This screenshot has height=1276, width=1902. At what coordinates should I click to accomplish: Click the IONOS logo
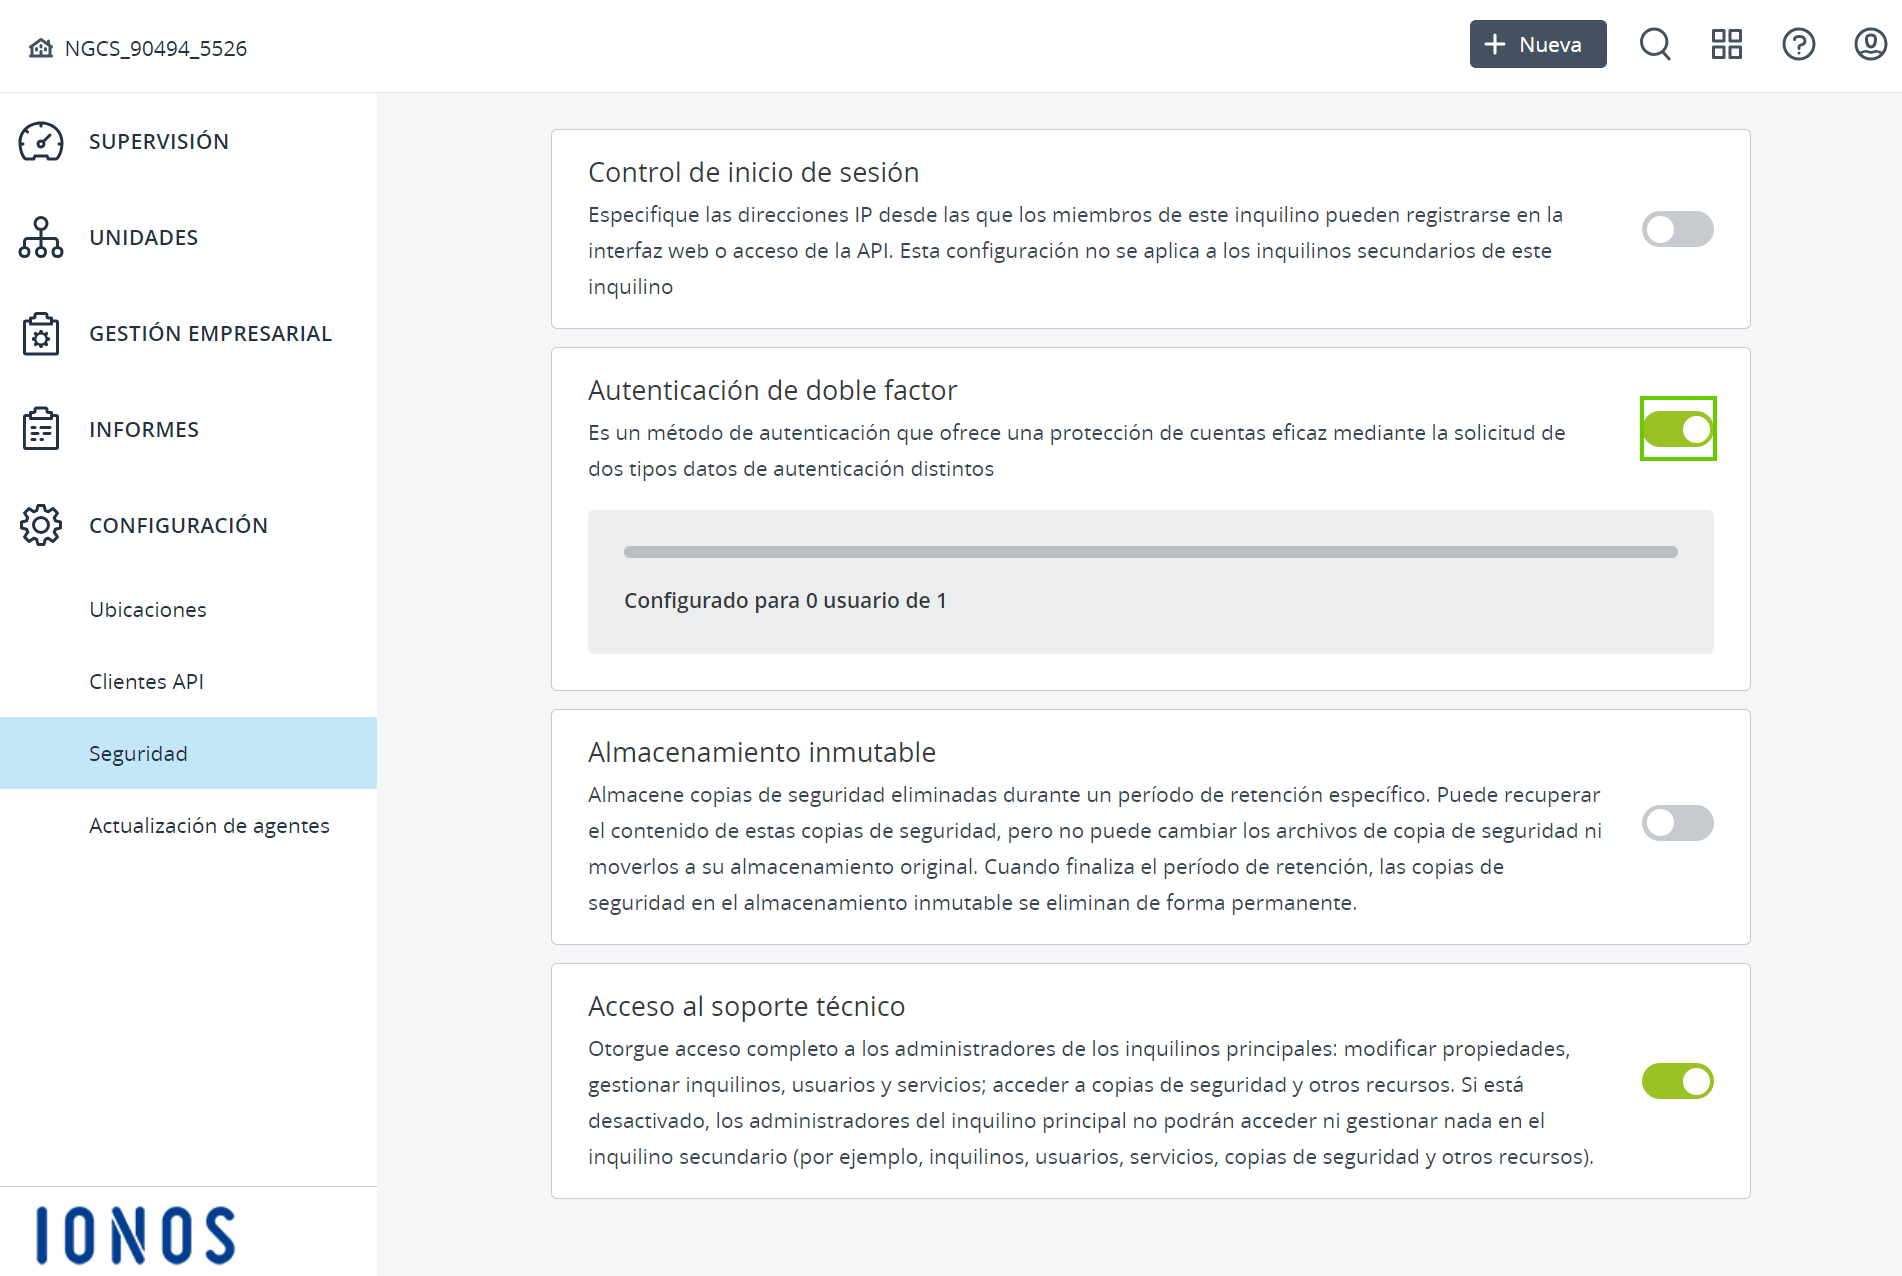tap(136, 1235)
